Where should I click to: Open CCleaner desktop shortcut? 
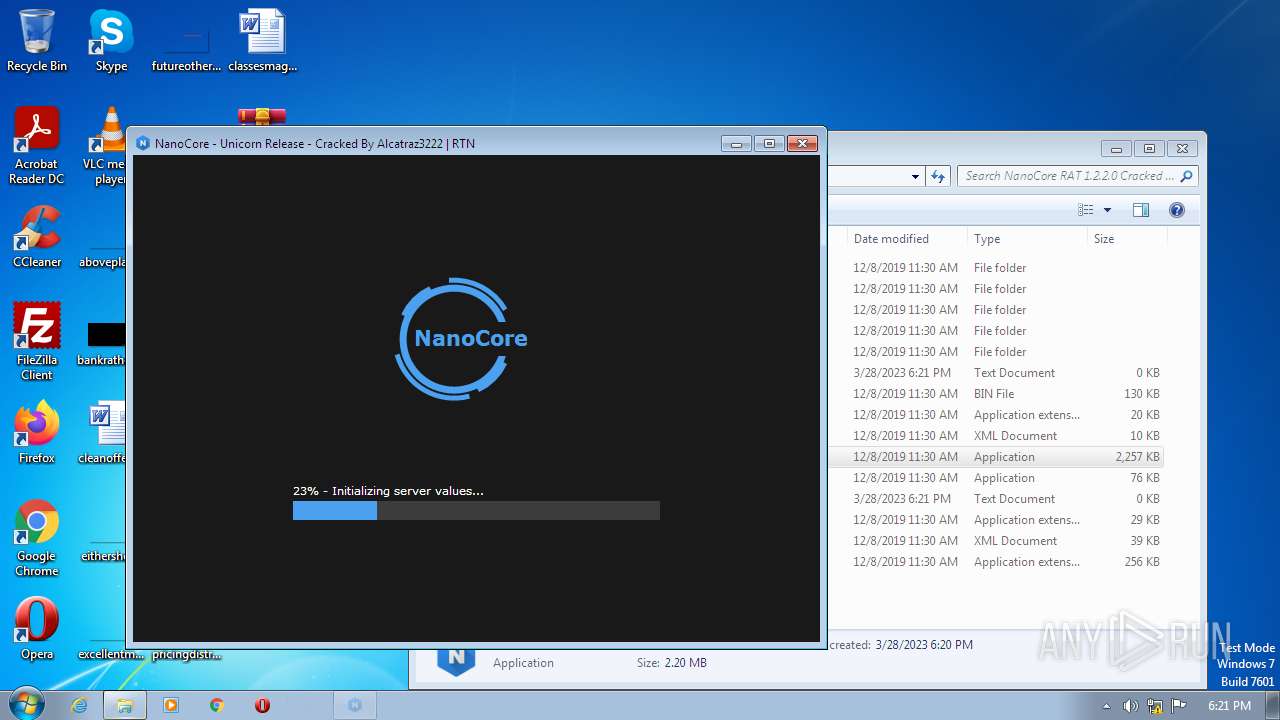click(37, 237)
